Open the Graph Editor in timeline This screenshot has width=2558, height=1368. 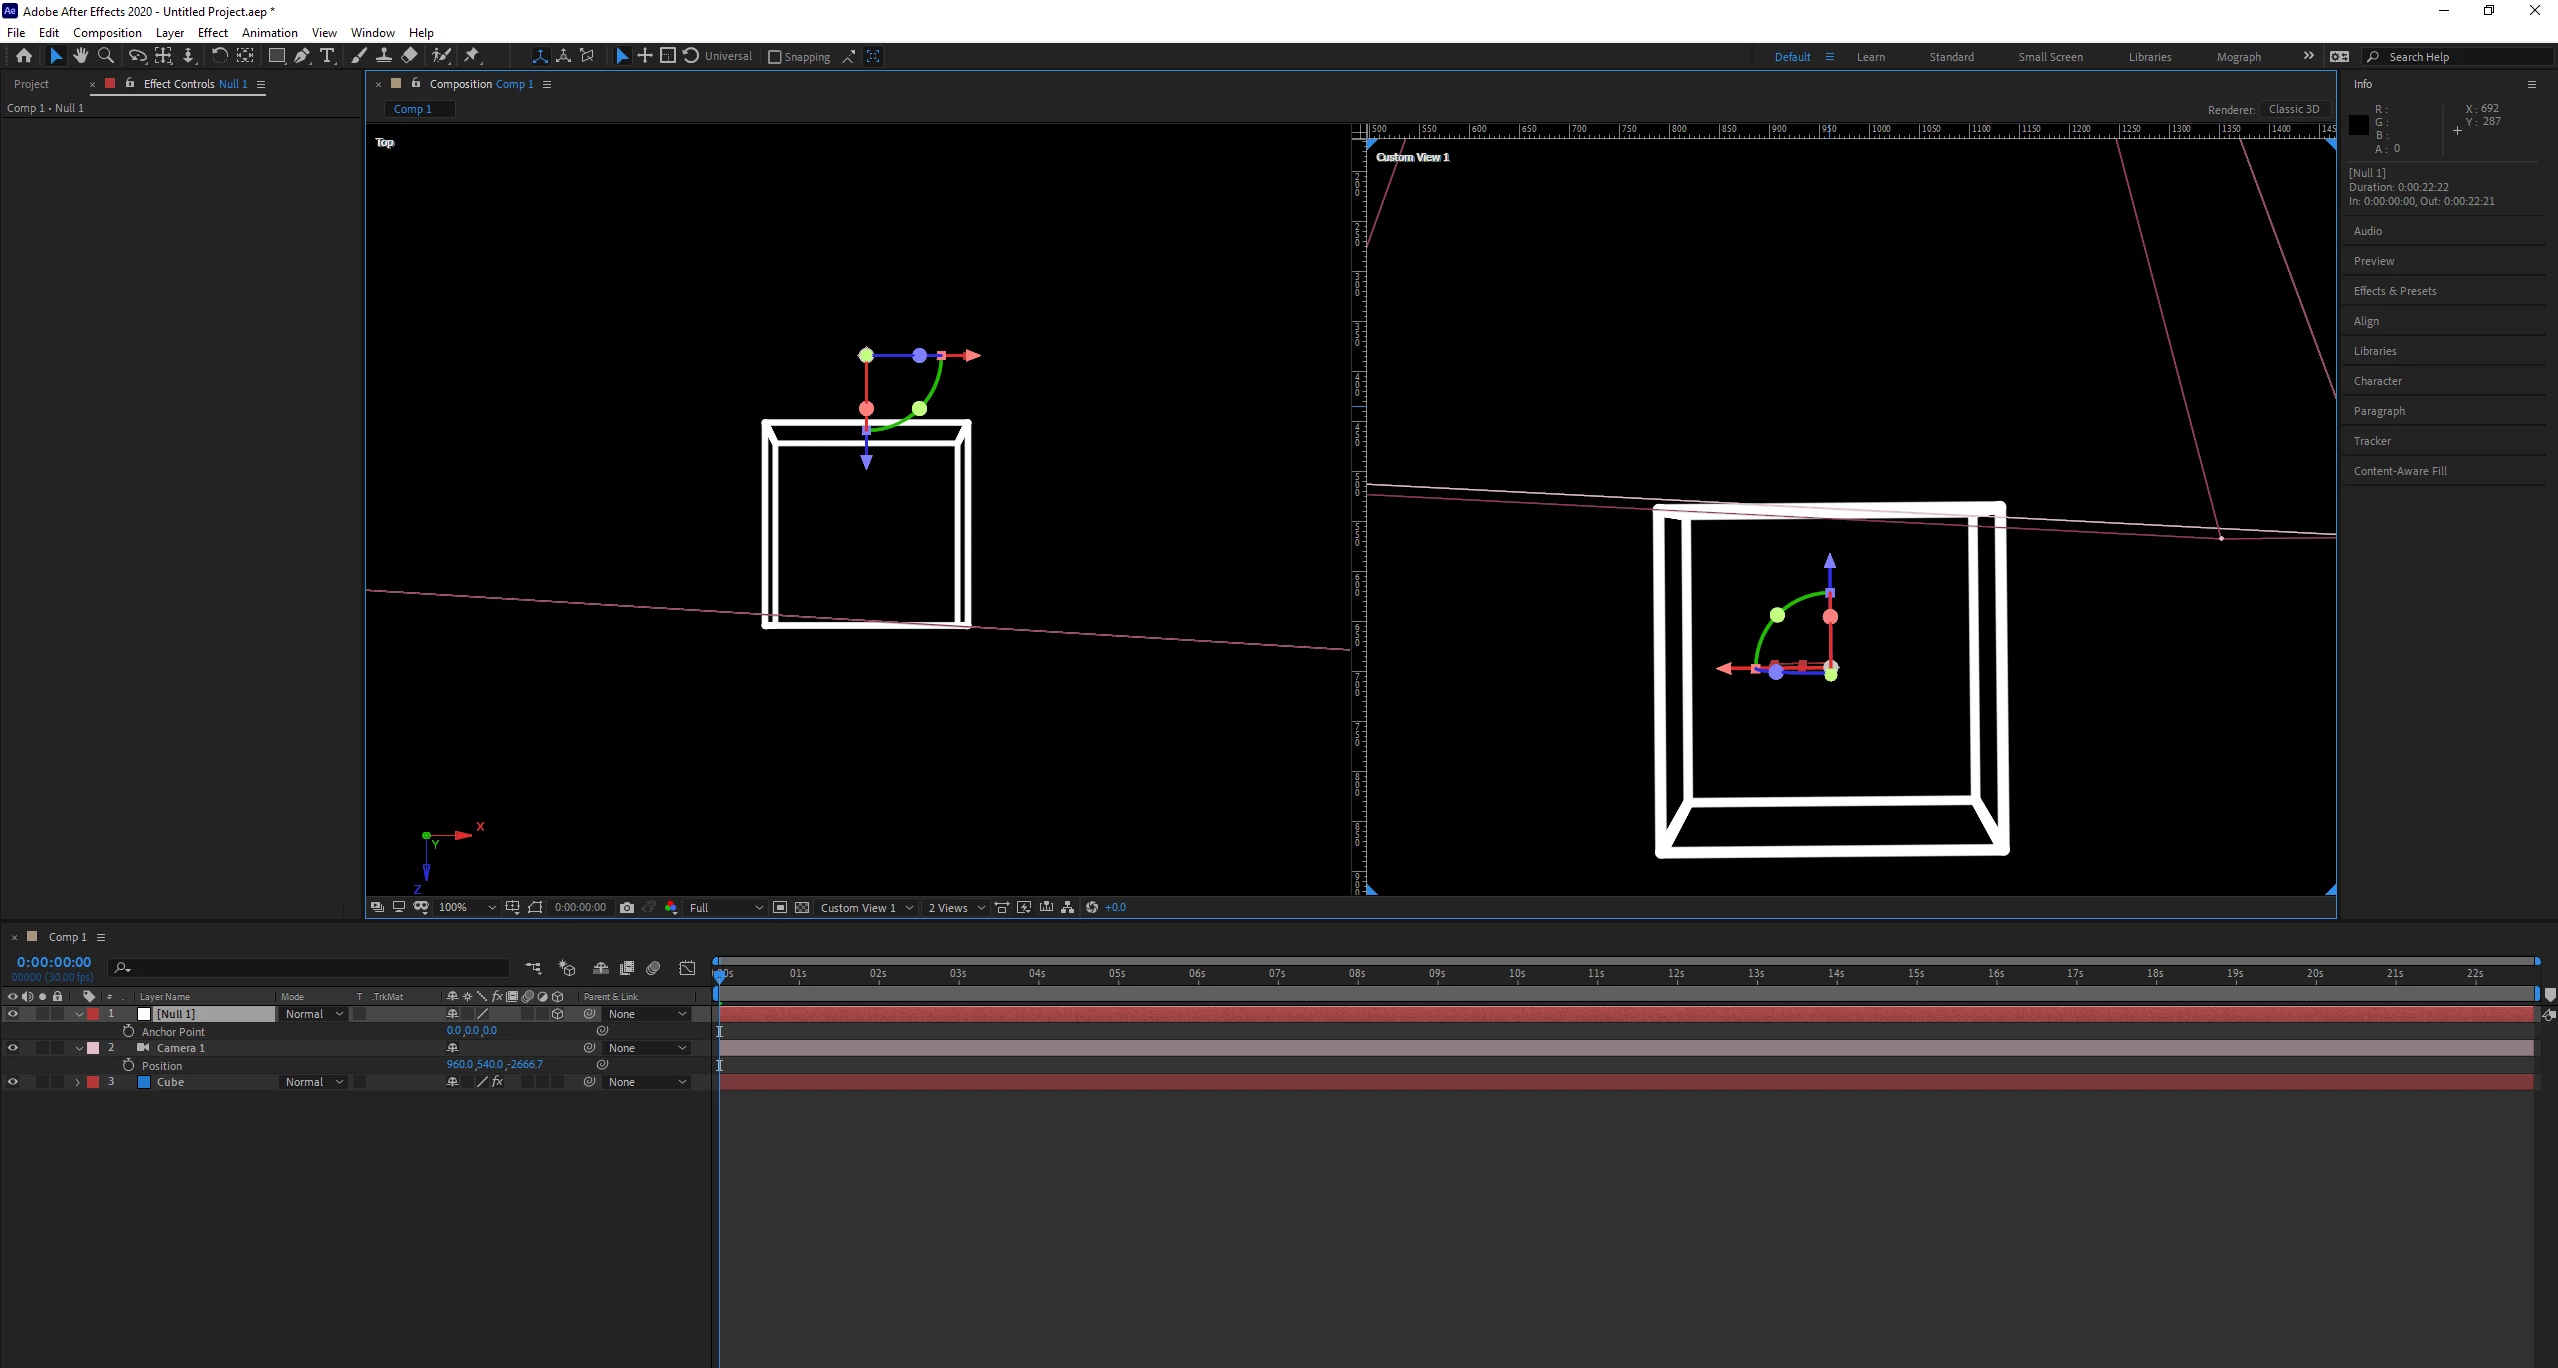(687, 968)
